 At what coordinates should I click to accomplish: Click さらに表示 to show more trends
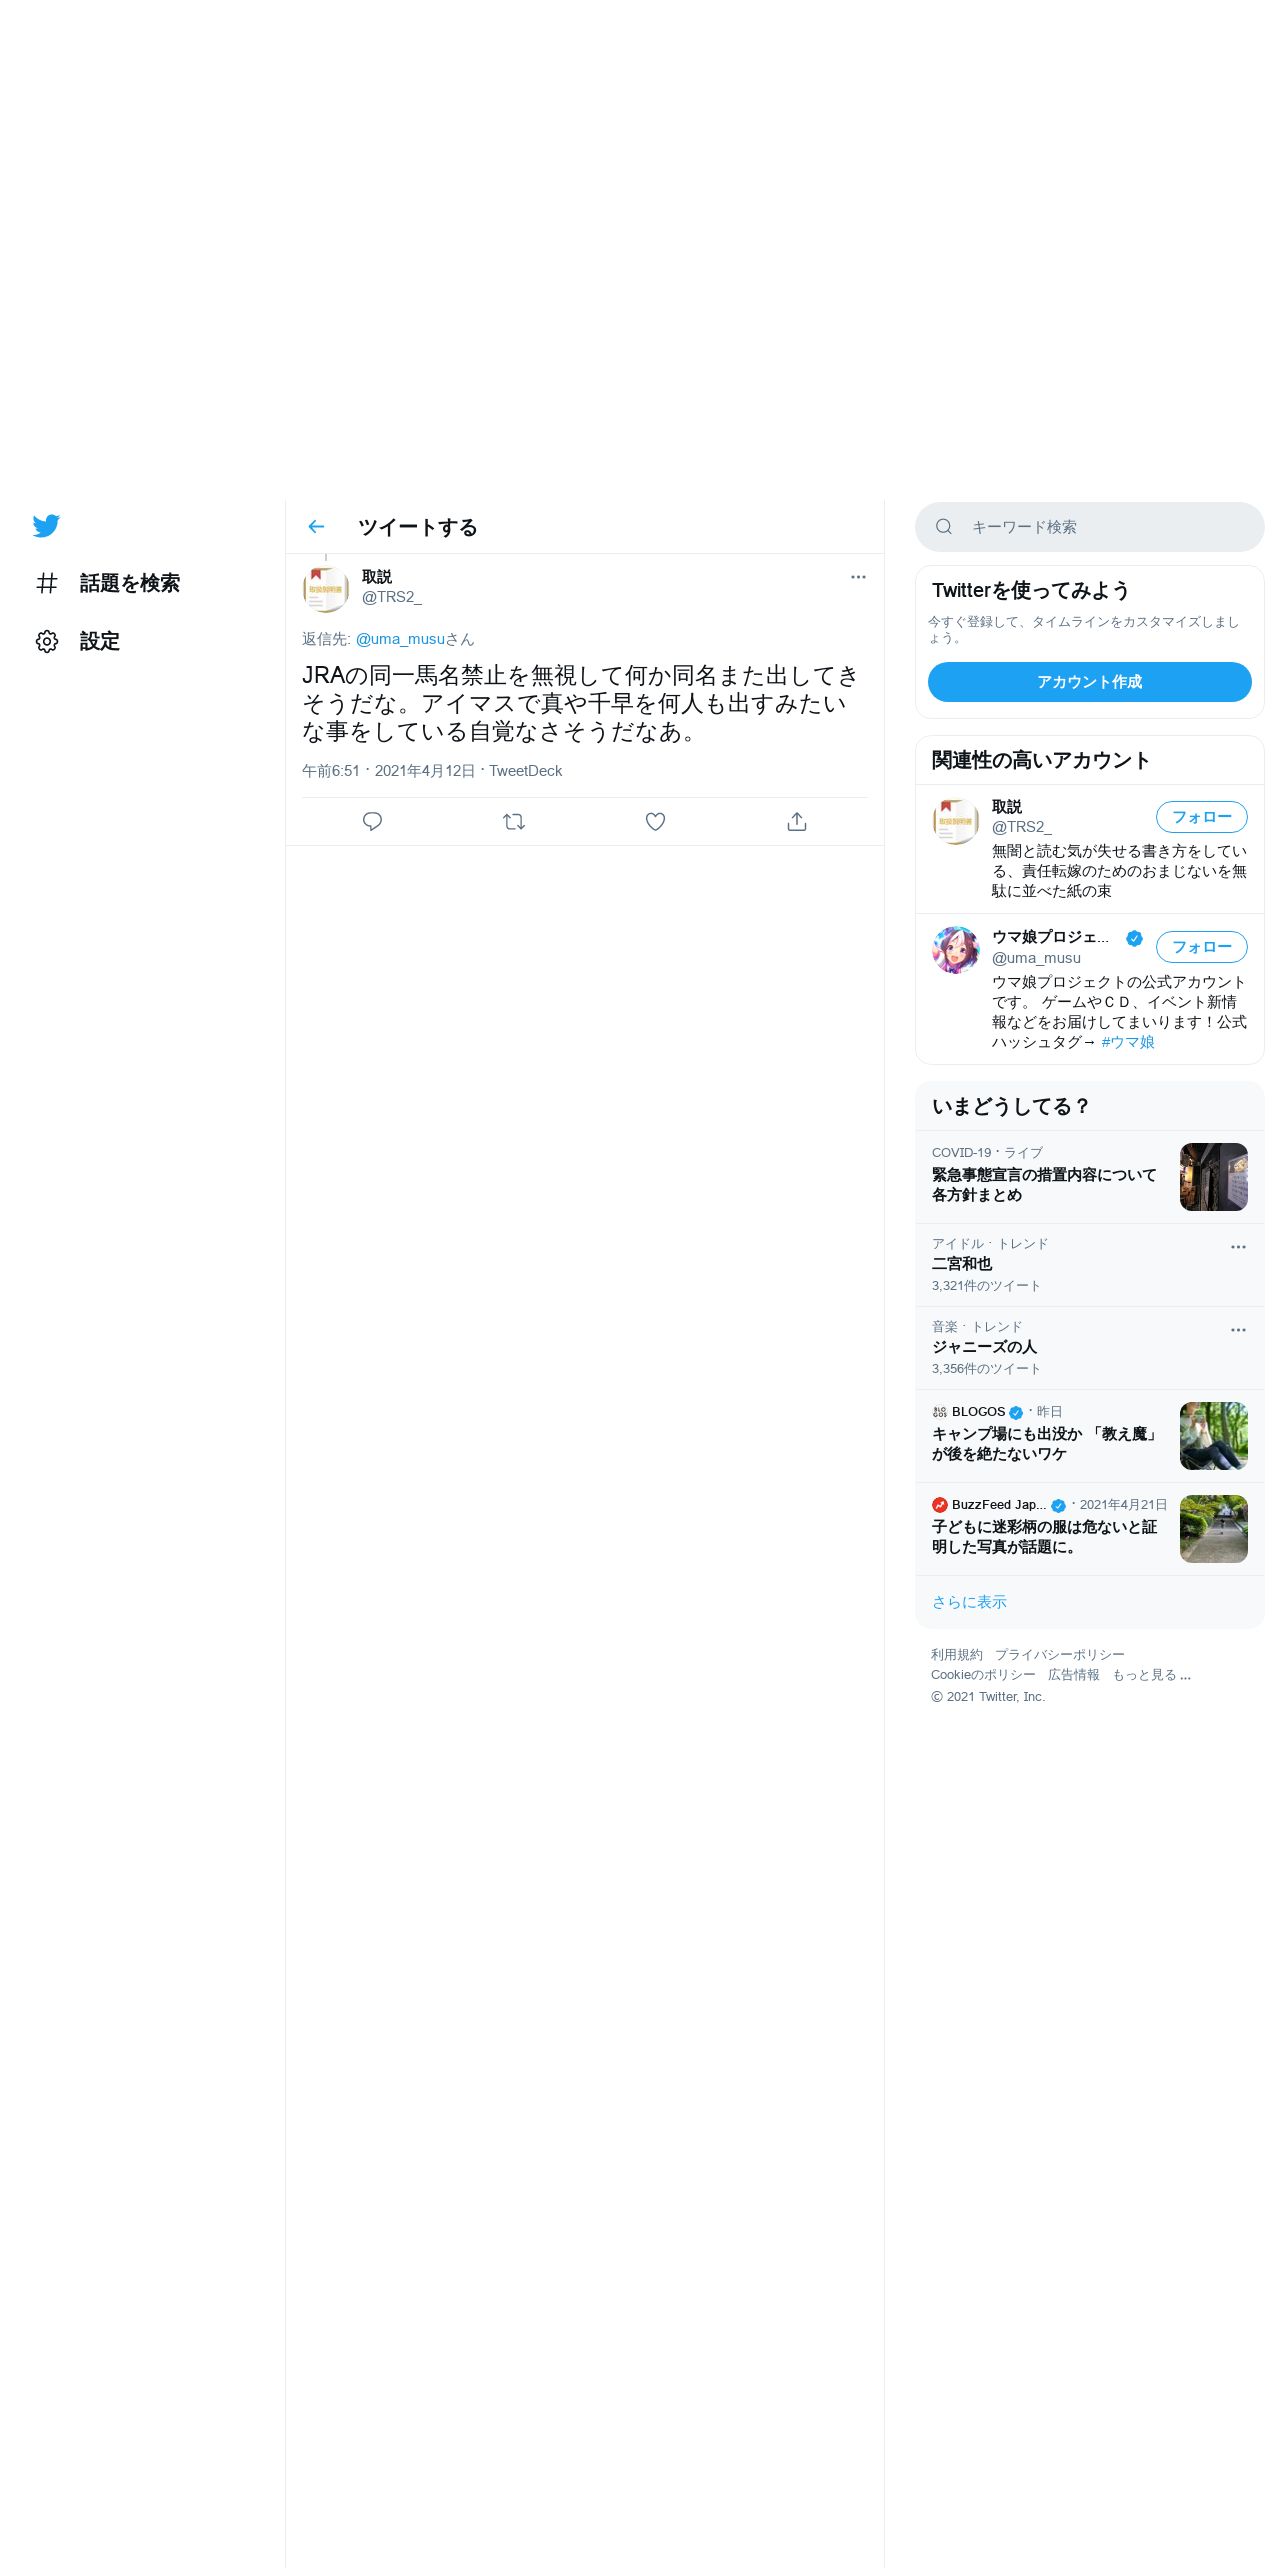click(x=969, y=1602)
